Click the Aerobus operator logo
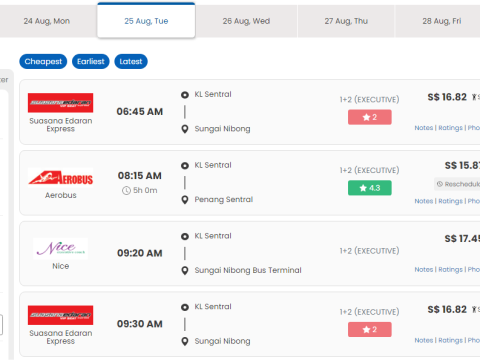Viewport: 480px width, 360px height. tap(60, 178)
